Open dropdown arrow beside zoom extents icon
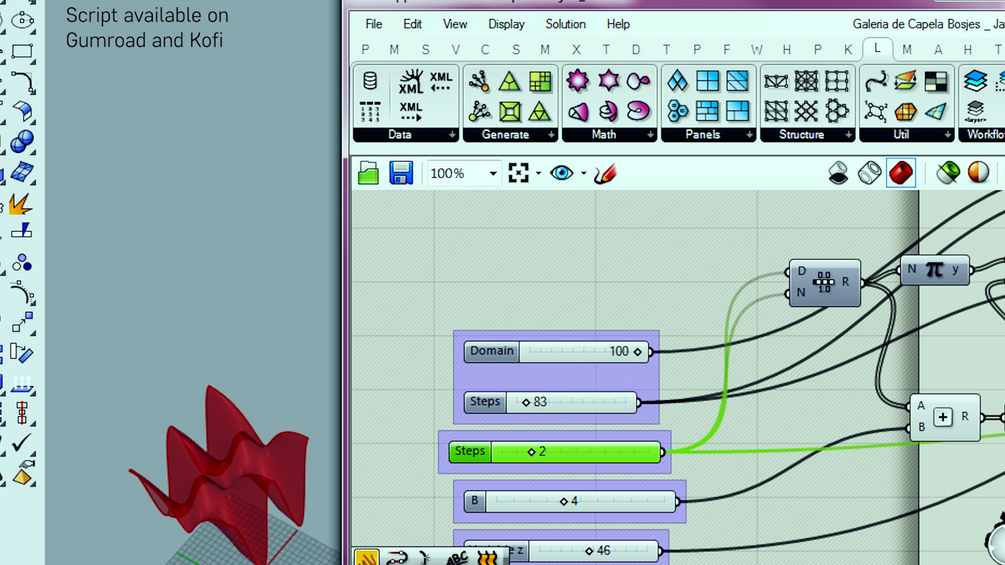This screenshot has height=565, width=1005. [538, 174]
